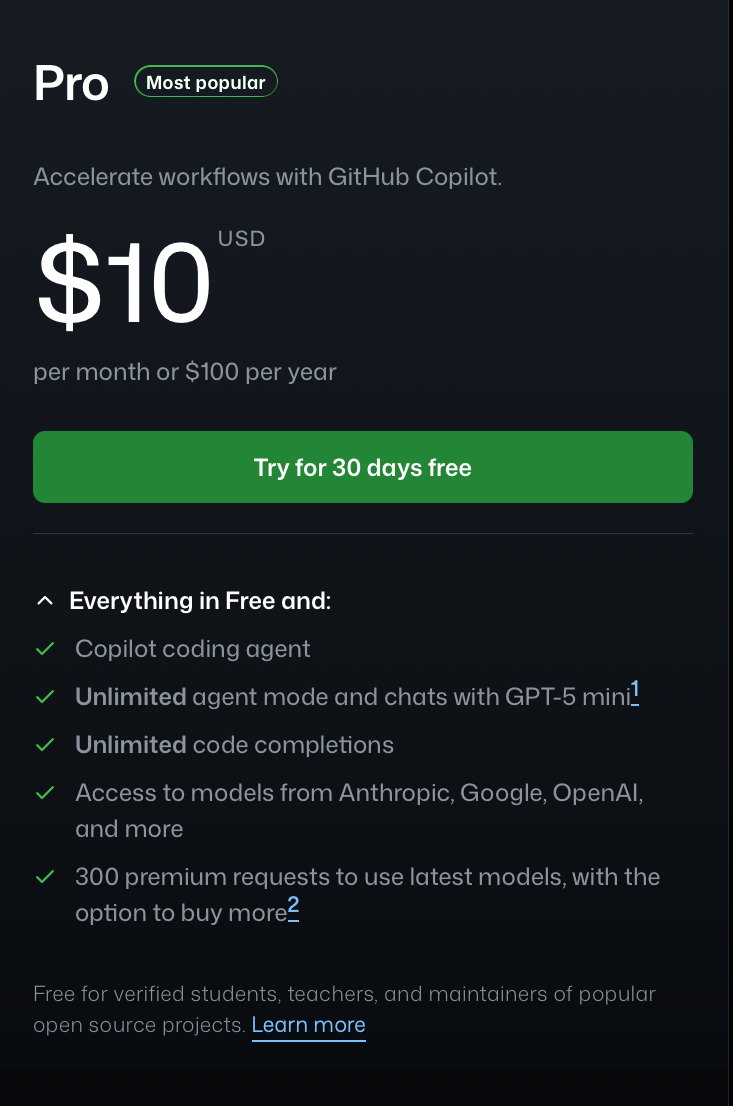
Task: Click the Copilot coding agent feature text
Action: click(193, 649)
